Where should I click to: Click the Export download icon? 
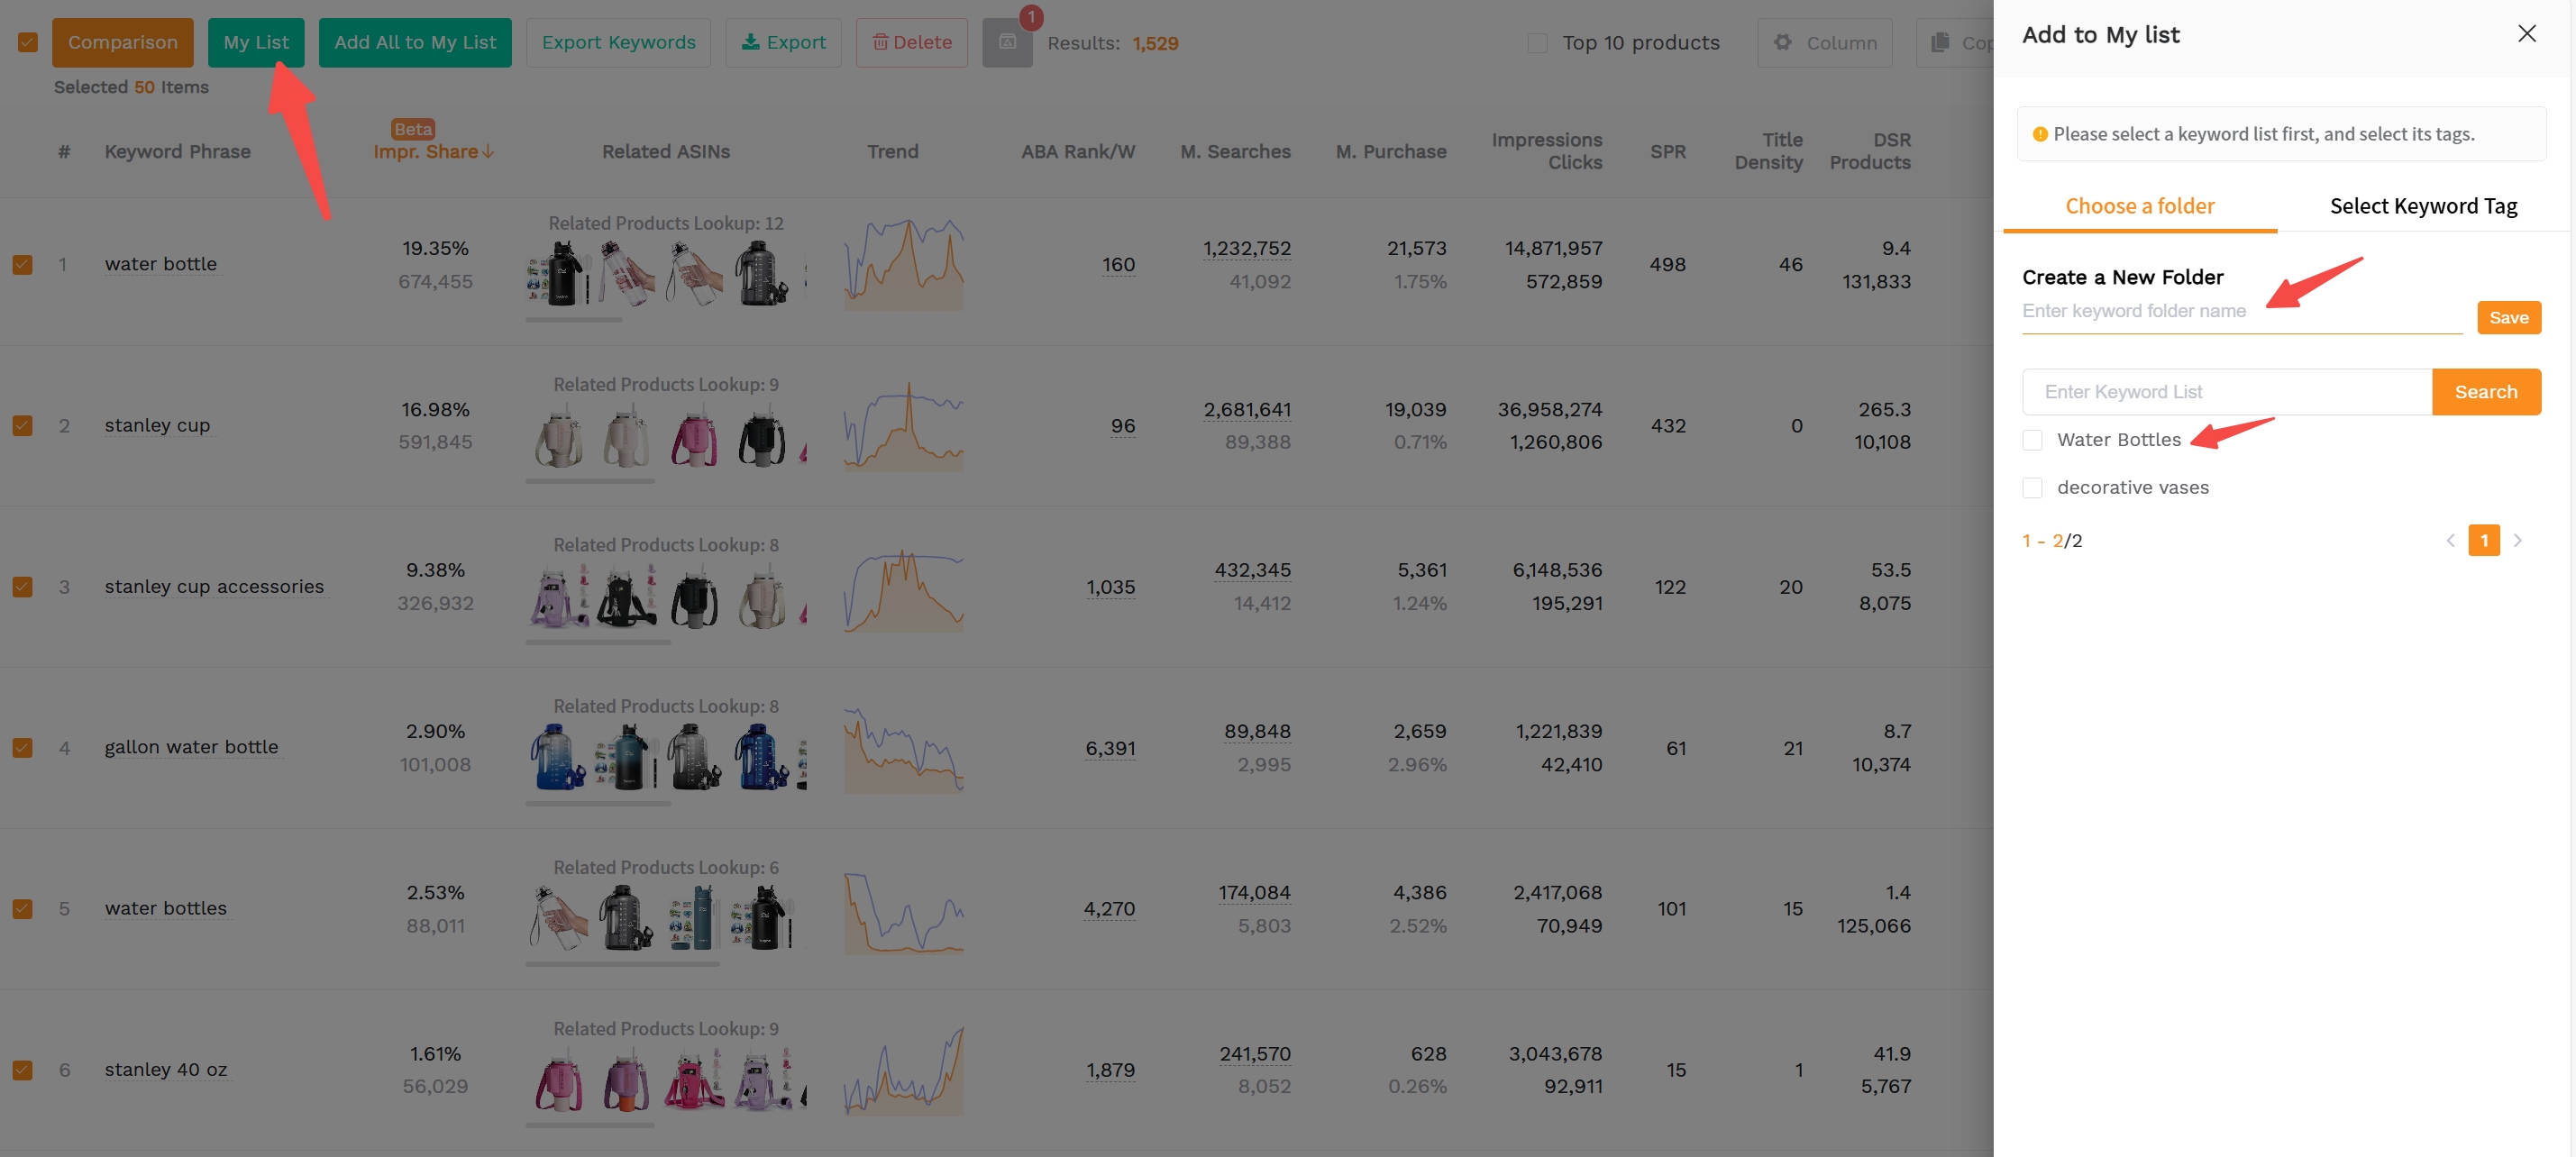tap(750, 42)
